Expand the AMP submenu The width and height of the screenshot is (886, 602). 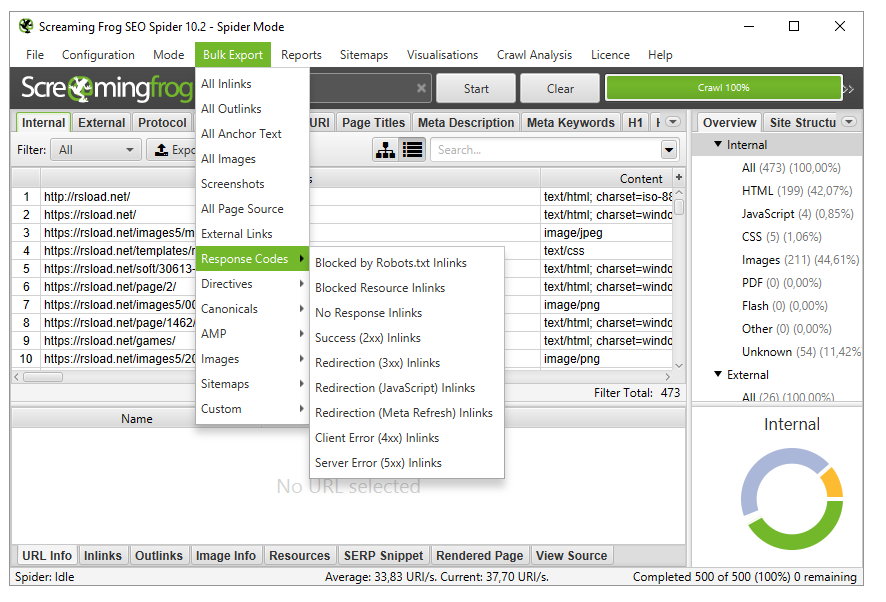click(x=253, y=334)
